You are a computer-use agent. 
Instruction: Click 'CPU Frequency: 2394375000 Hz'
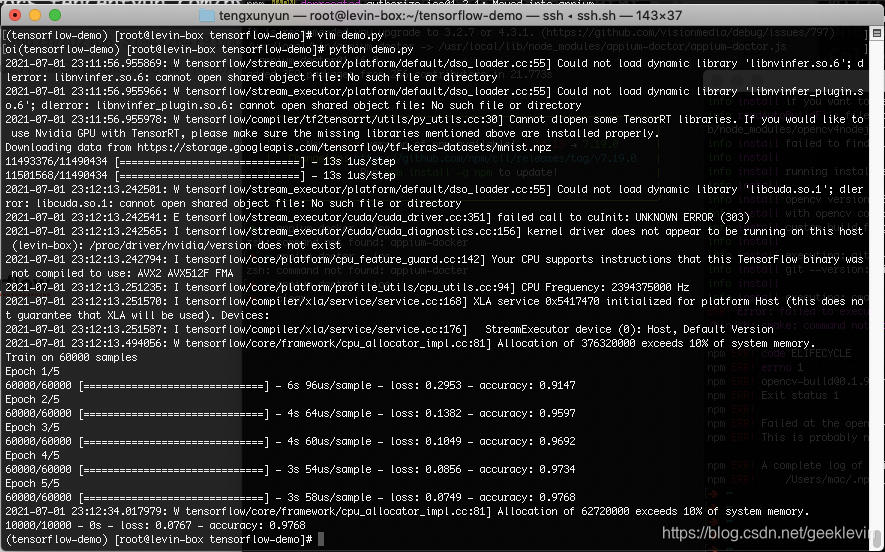pos(605,287)
